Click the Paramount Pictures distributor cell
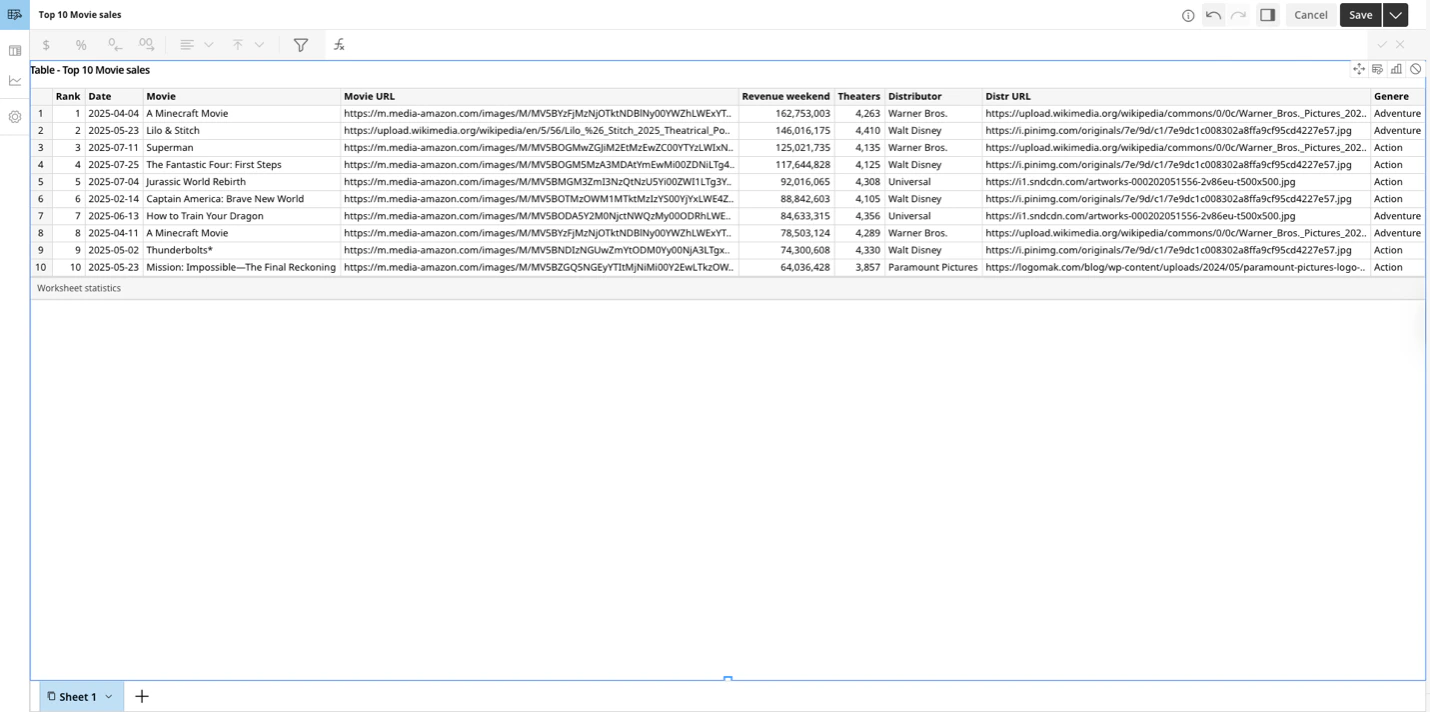Image resolution: width=1430 pixels, height=715 pixels. (933, 267)
